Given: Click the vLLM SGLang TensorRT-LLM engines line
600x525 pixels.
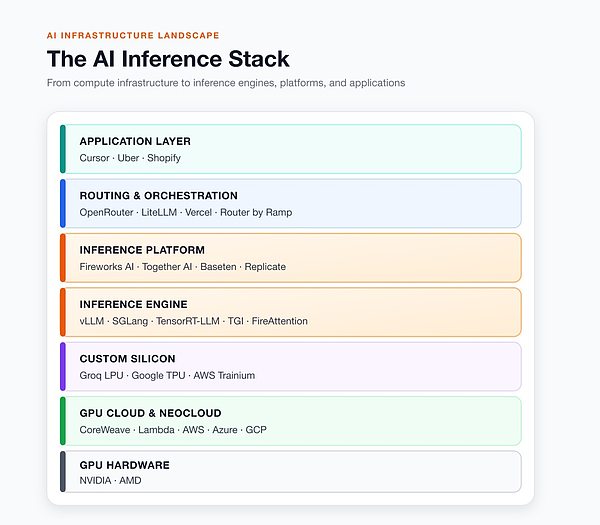Looking at the screenshot, I should point(194,321).
